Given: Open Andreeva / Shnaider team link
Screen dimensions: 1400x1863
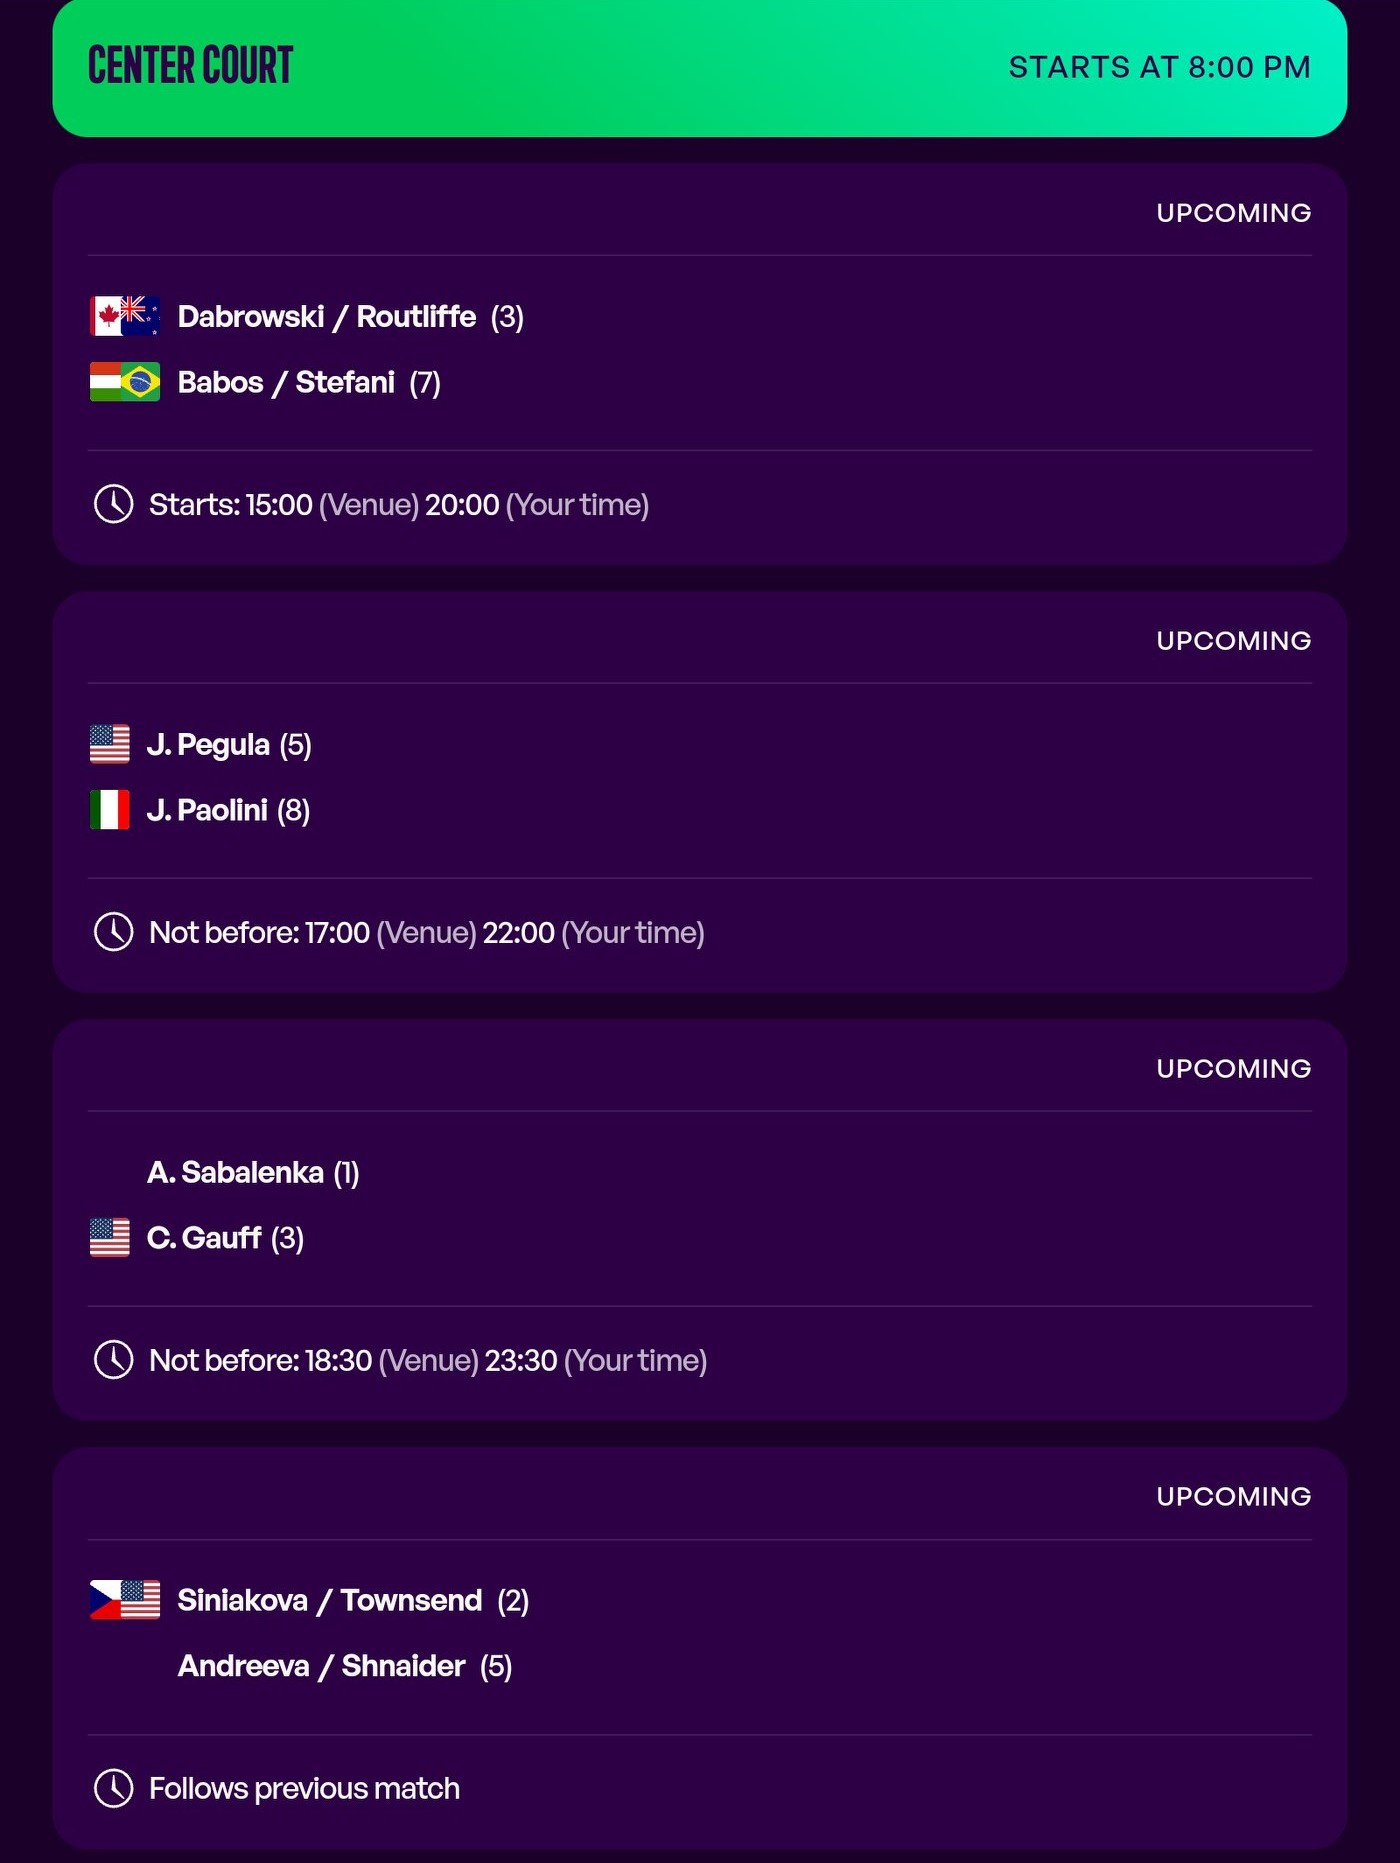Looking at the screenshot, I should [x=321, y=1667].
